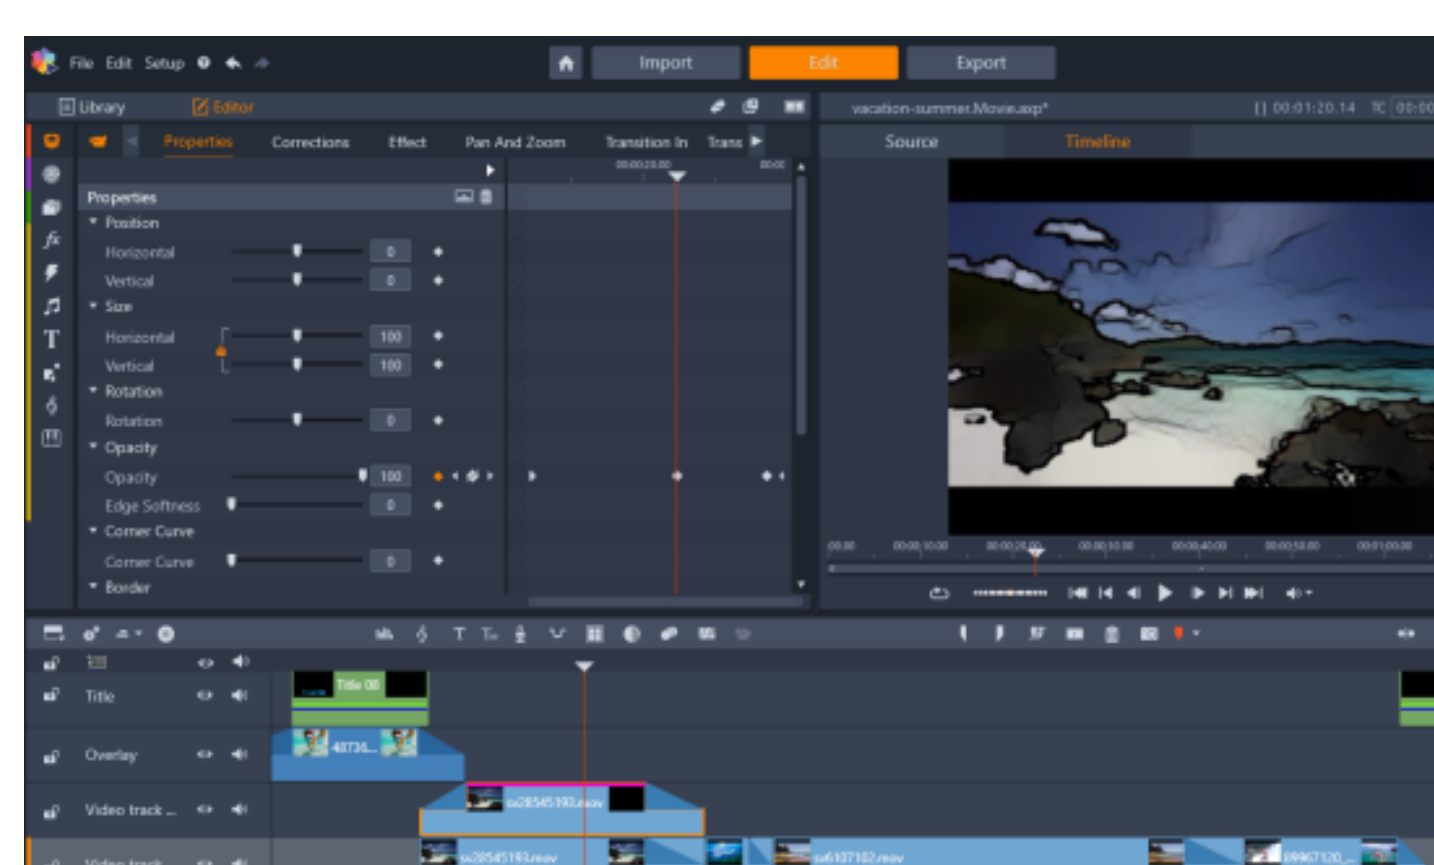
Task: Click the Undo arrow in the menu bar
Action: point(233,63)
